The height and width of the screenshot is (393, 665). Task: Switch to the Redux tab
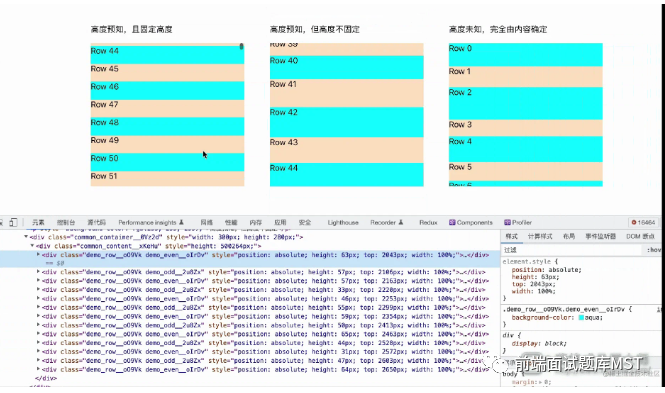coord(428,222)
